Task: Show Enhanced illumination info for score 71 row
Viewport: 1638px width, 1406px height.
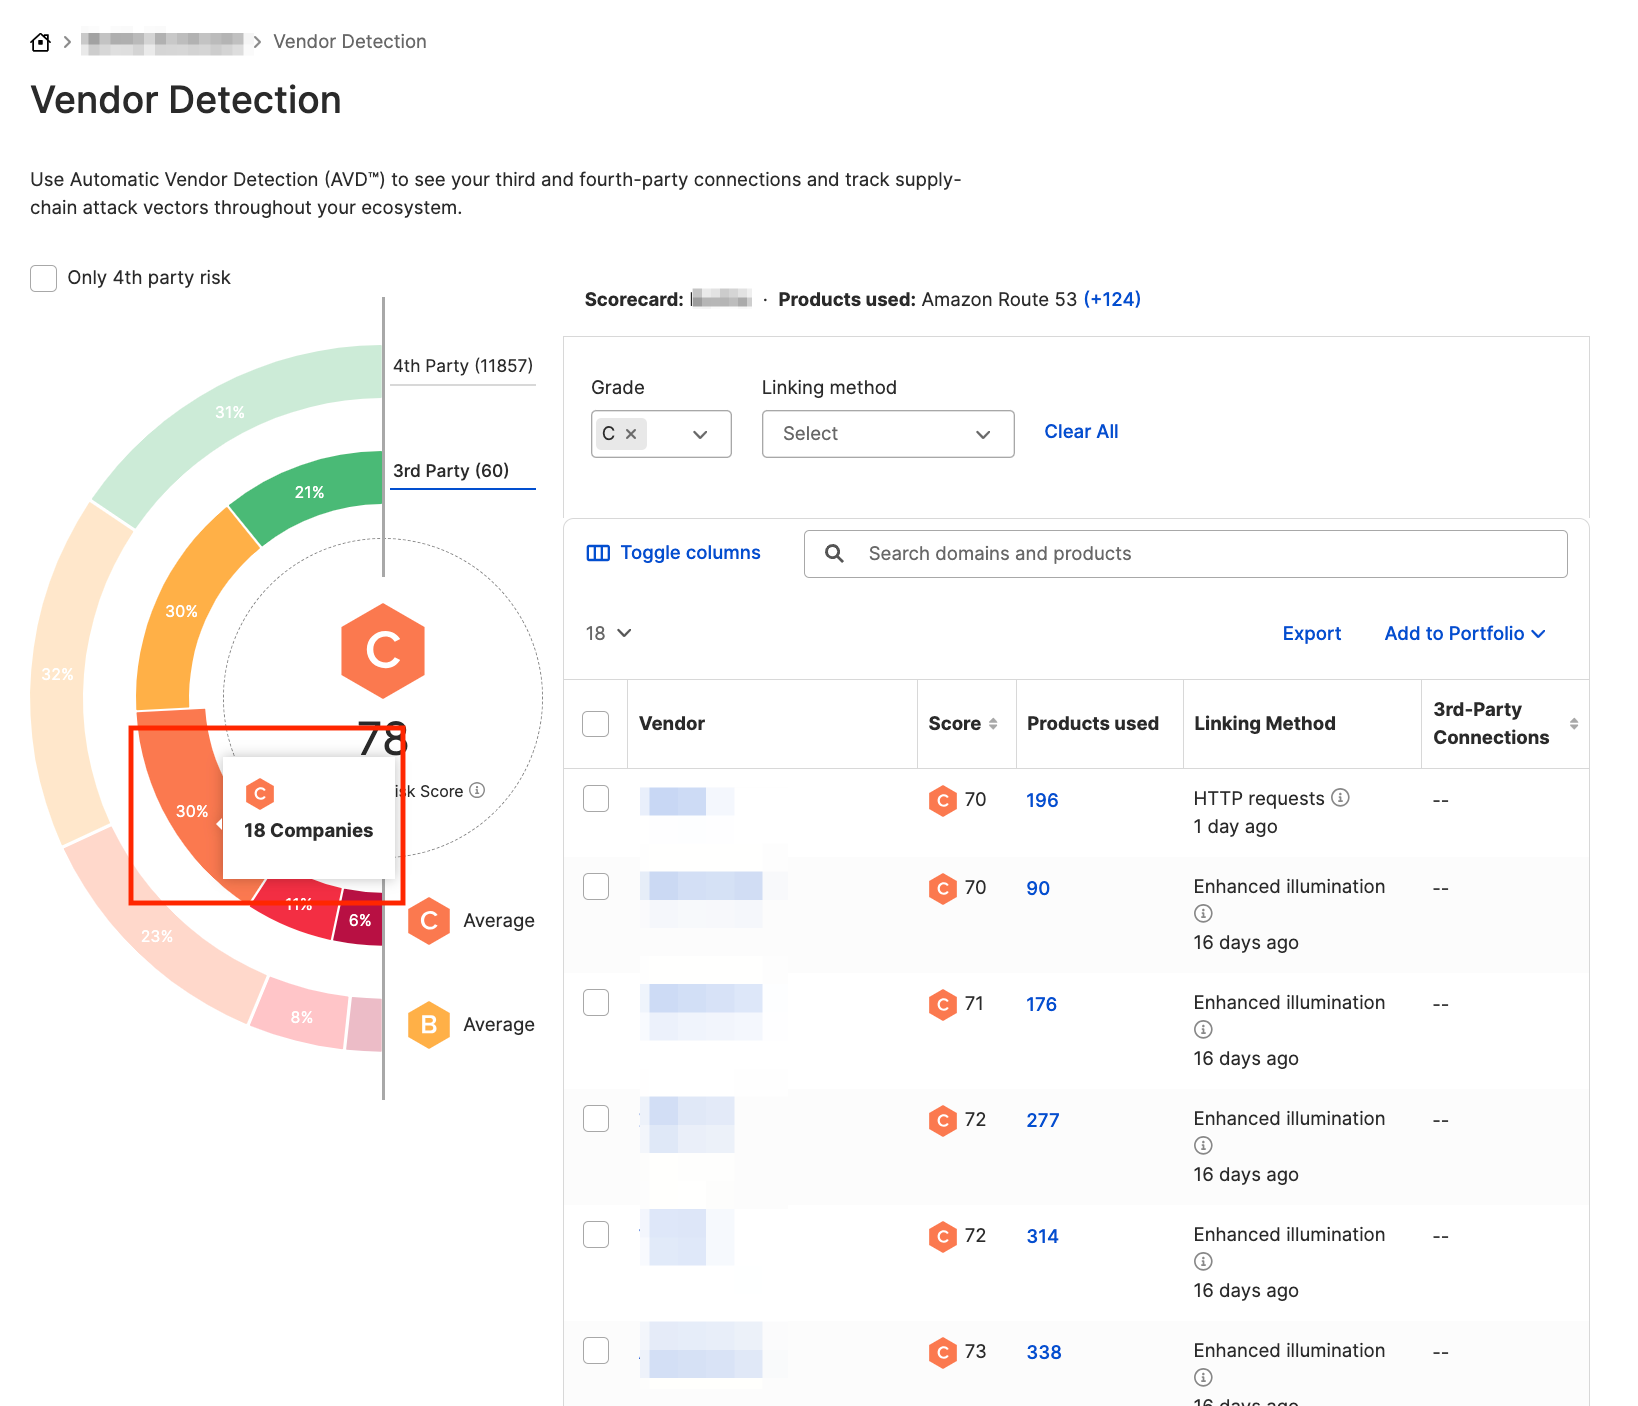Action: (1203, 1029)
